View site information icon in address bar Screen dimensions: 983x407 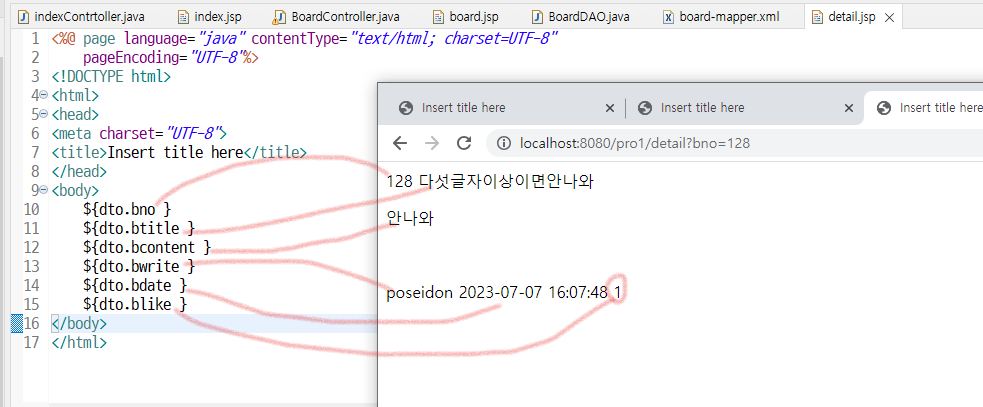pos(503,144)
